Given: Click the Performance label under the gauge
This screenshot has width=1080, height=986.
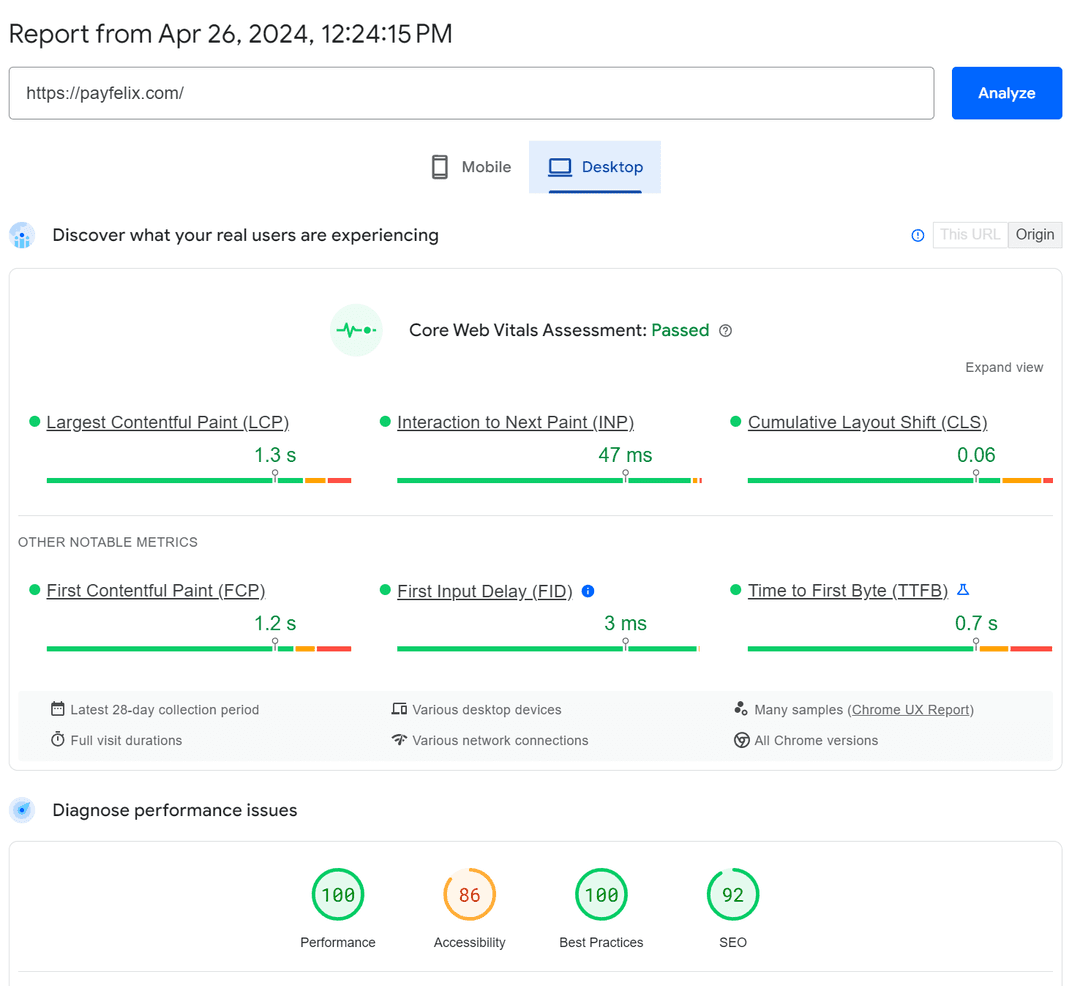Looking at the screenshot, I should (x=338, y=942).
